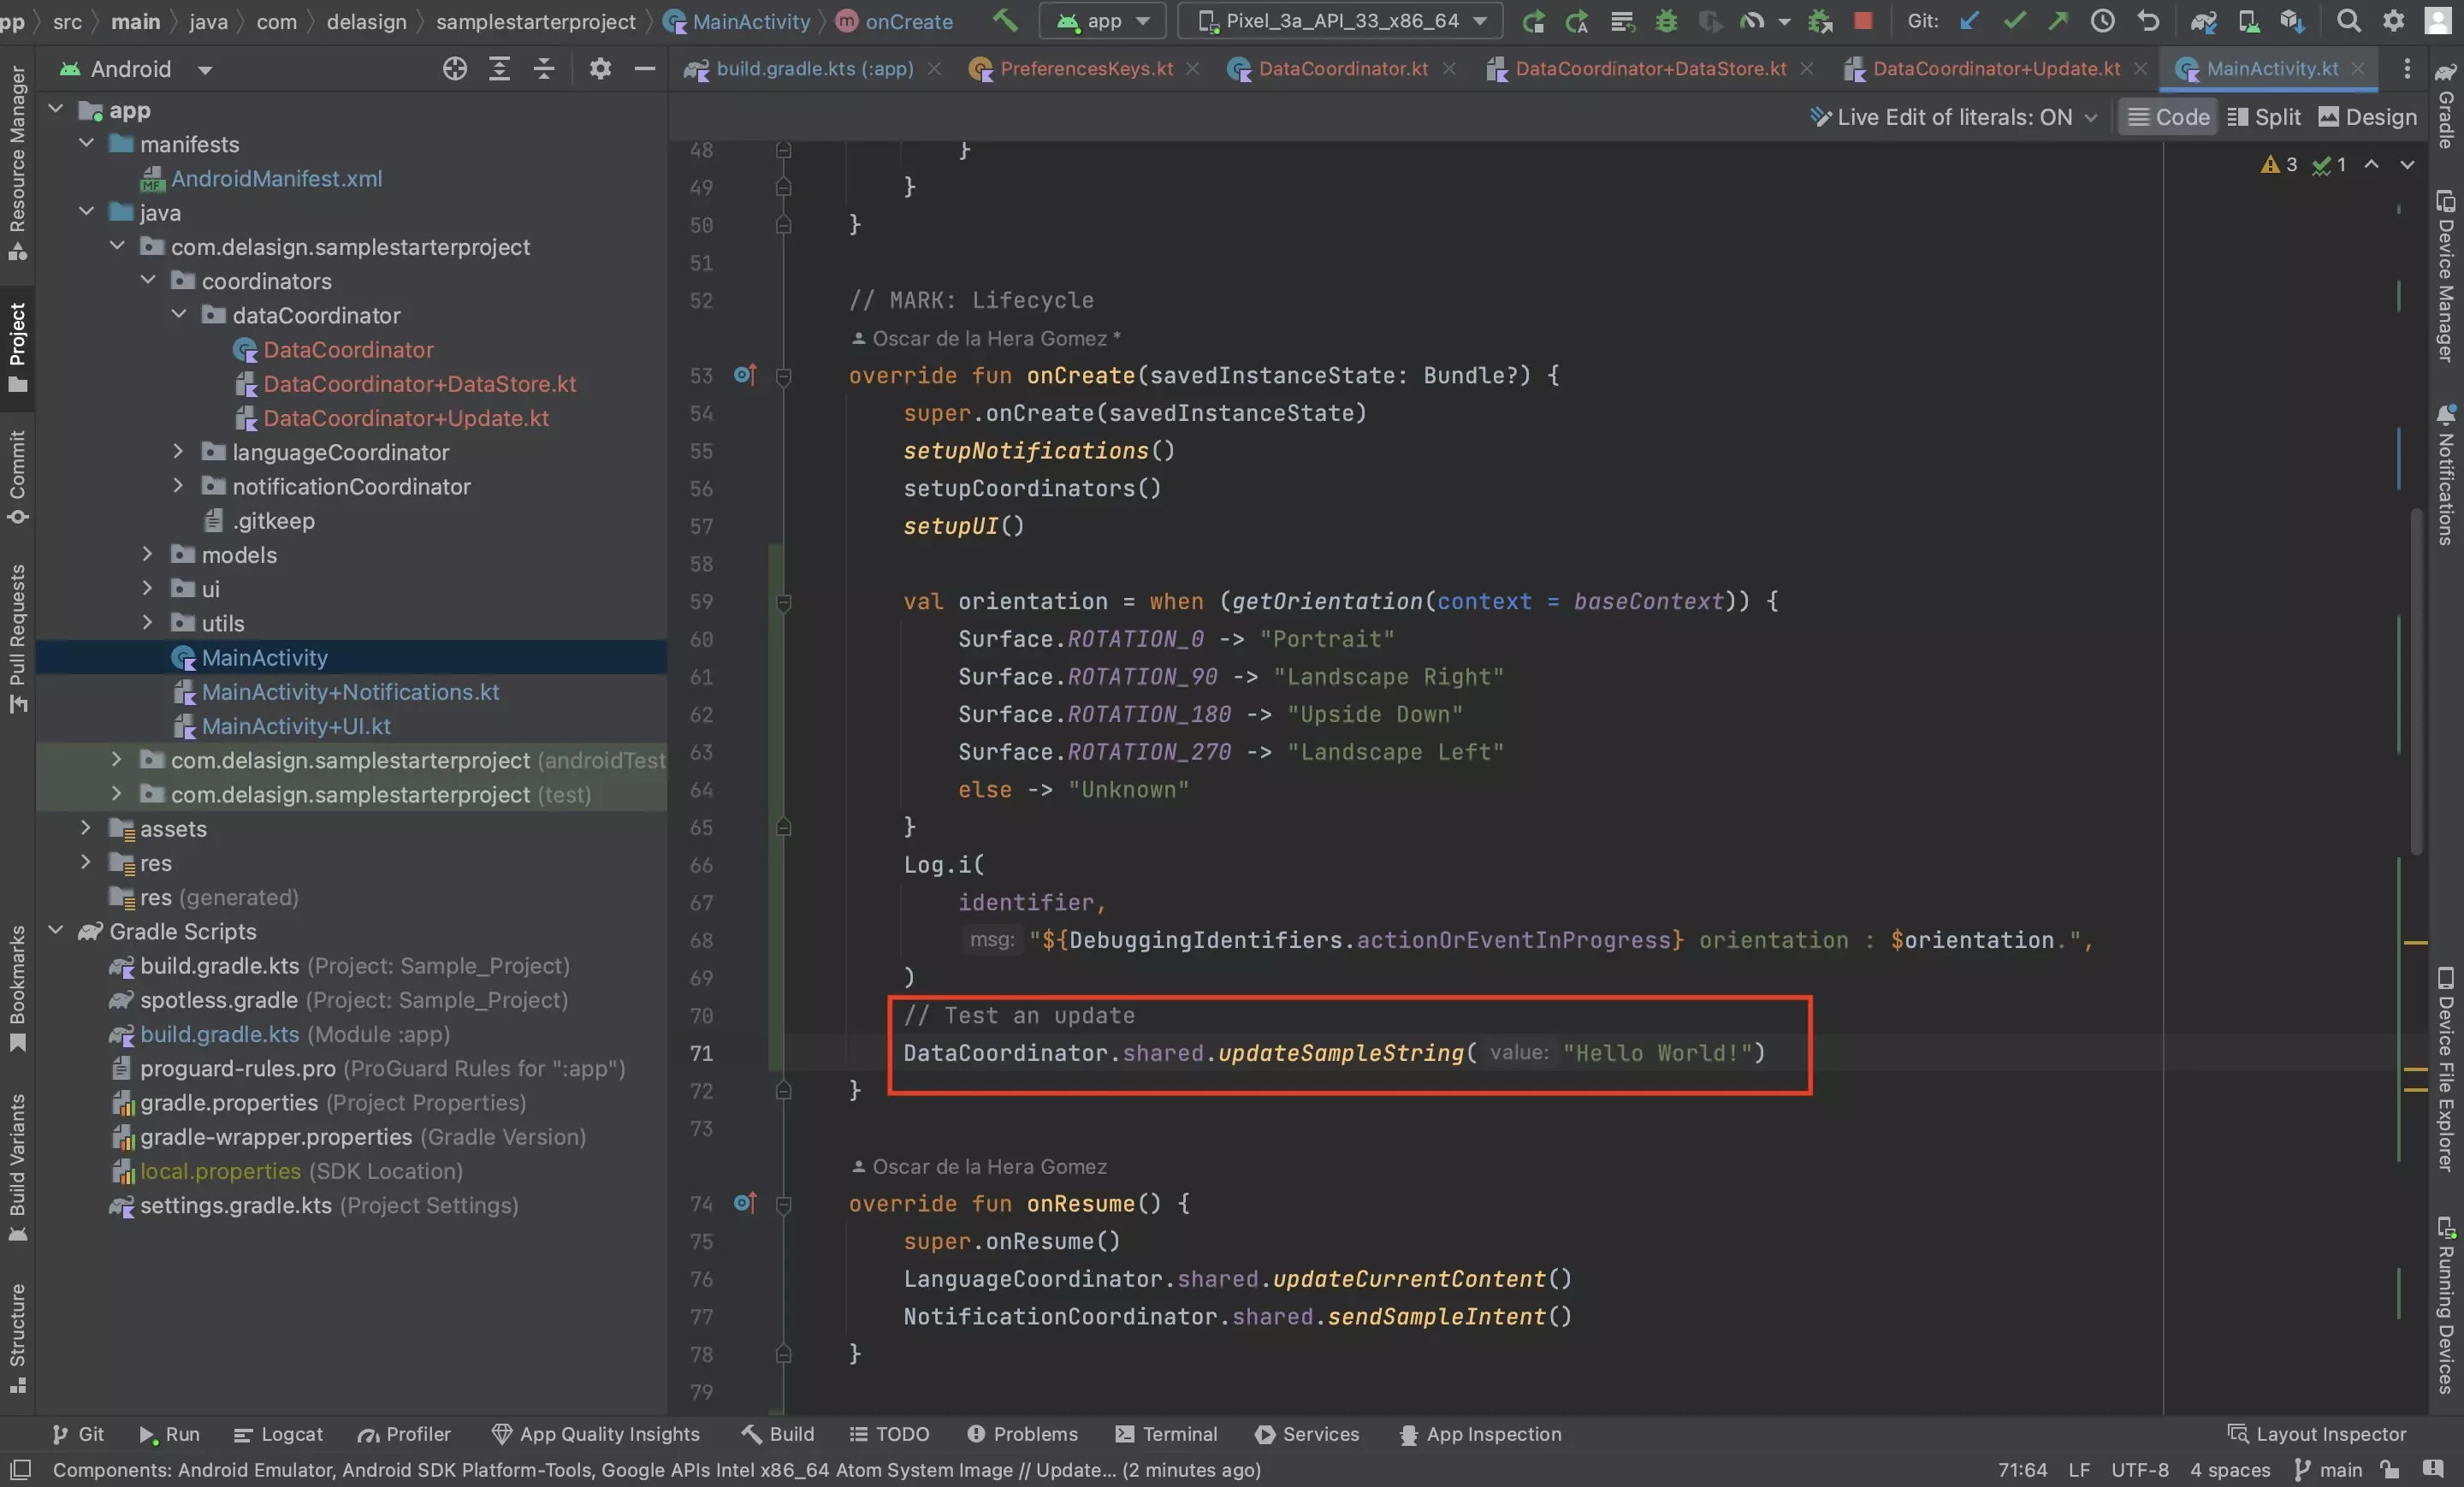This screenshot has width=2464, height=1487.
Task: Collapse the Gradle Scripts node
Action: pos(56,931)
